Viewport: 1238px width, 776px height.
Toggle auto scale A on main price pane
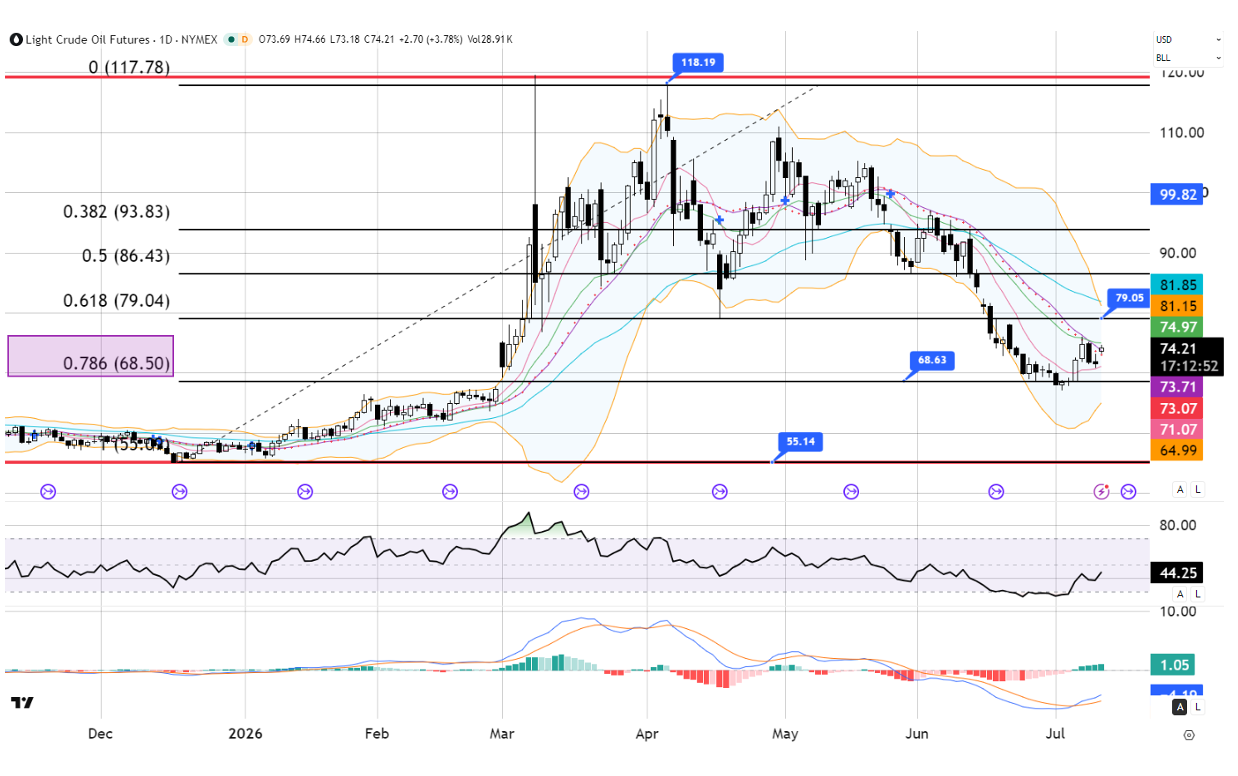coord(1180,489)
